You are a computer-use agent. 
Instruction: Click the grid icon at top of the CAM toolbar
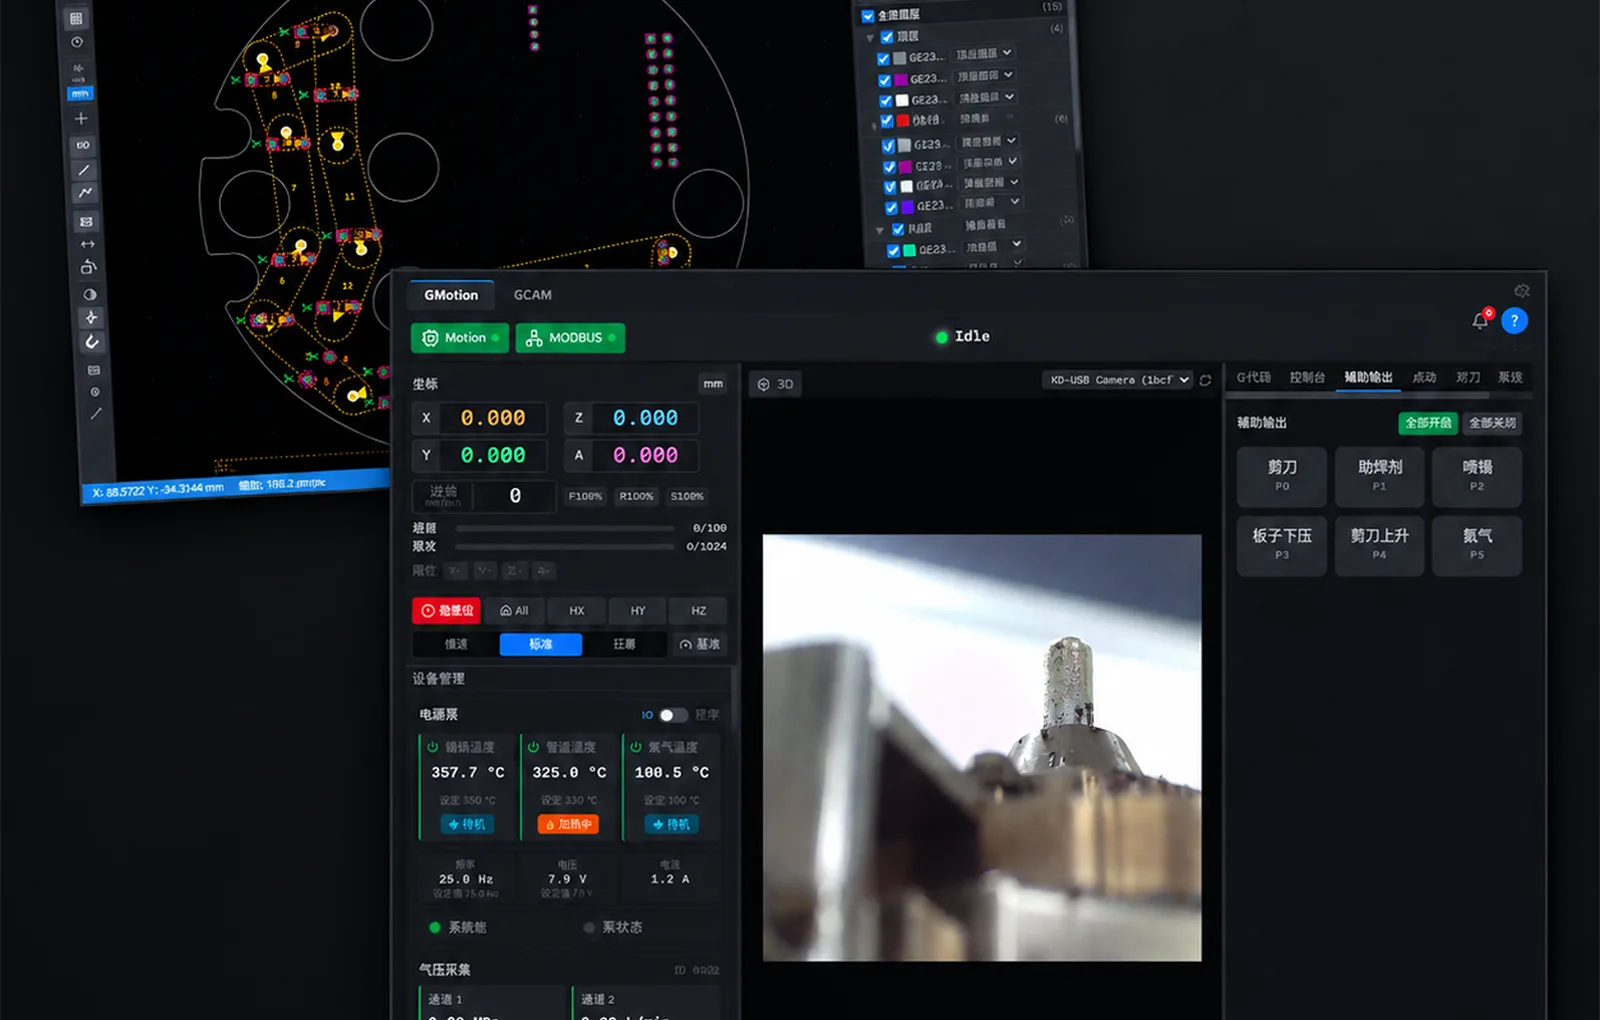tap(76, 19)
